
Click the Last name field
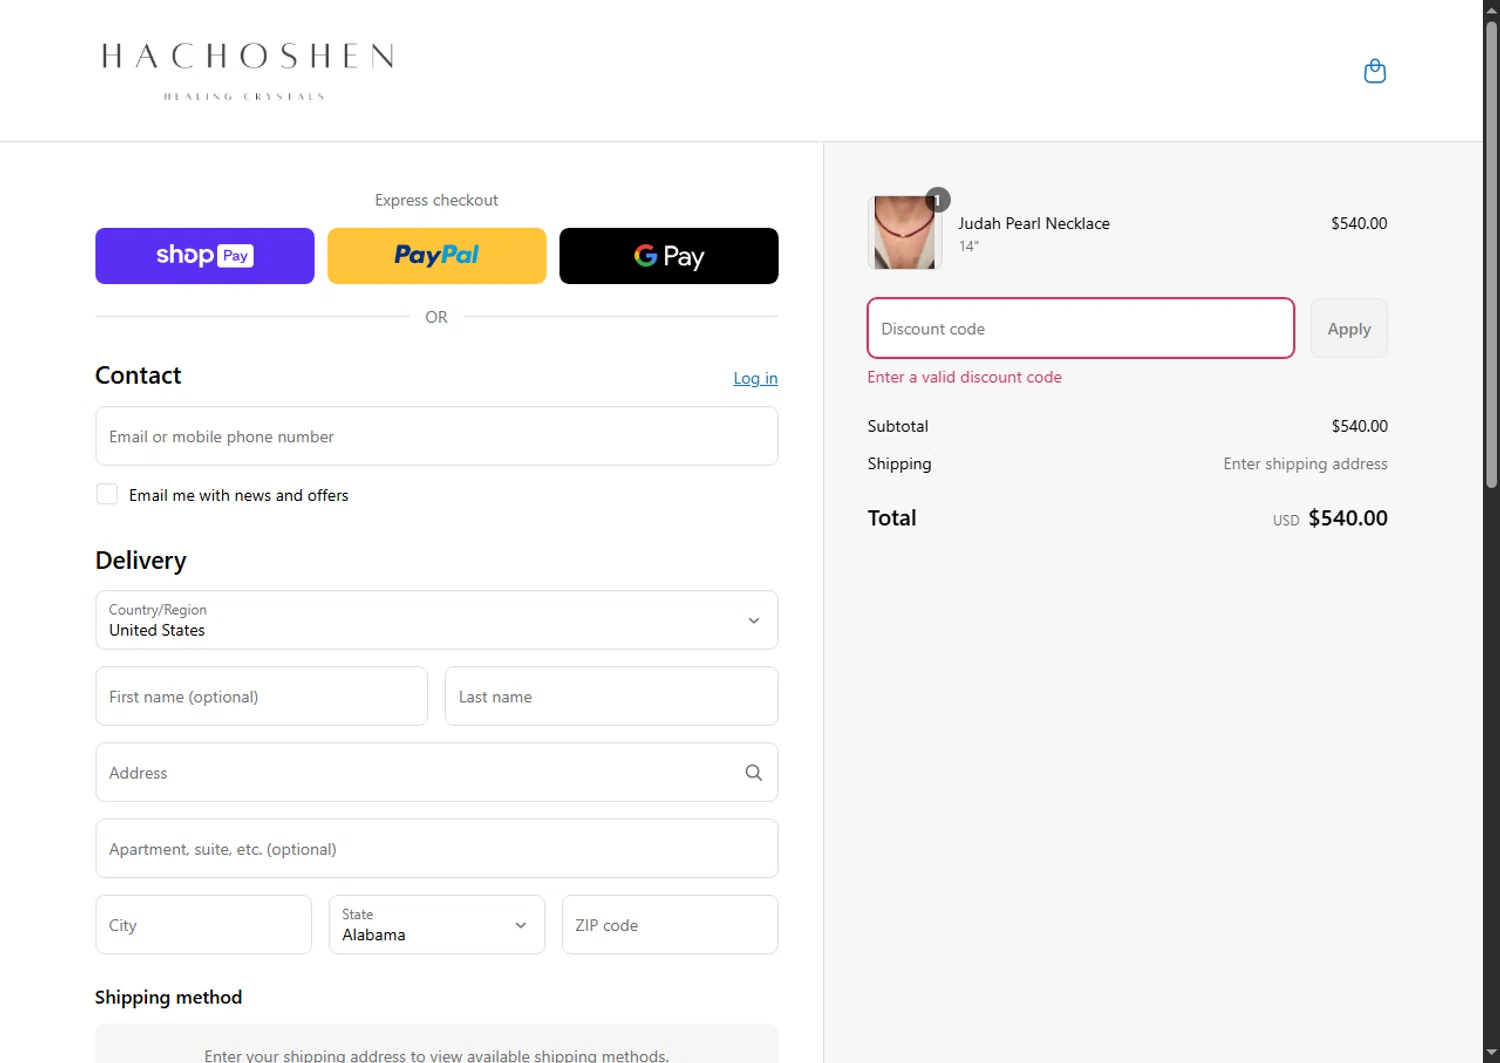click(x=611, y=696)
